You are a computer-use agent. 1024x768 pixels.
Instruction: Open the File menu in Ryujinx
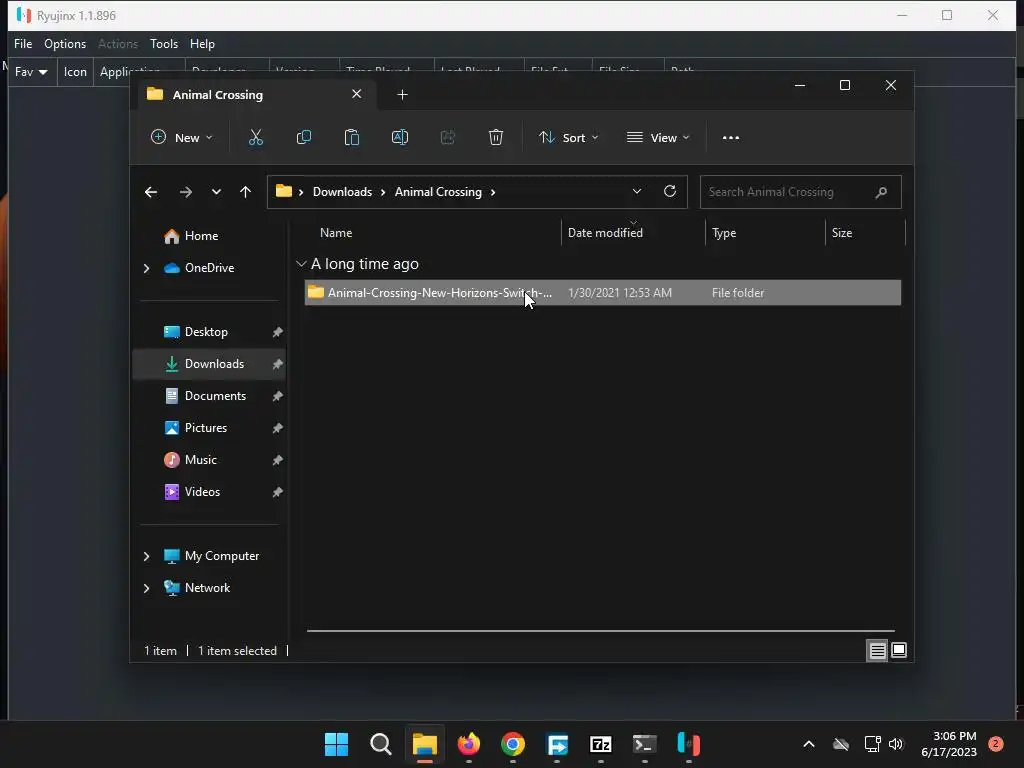tap(23, 44)
